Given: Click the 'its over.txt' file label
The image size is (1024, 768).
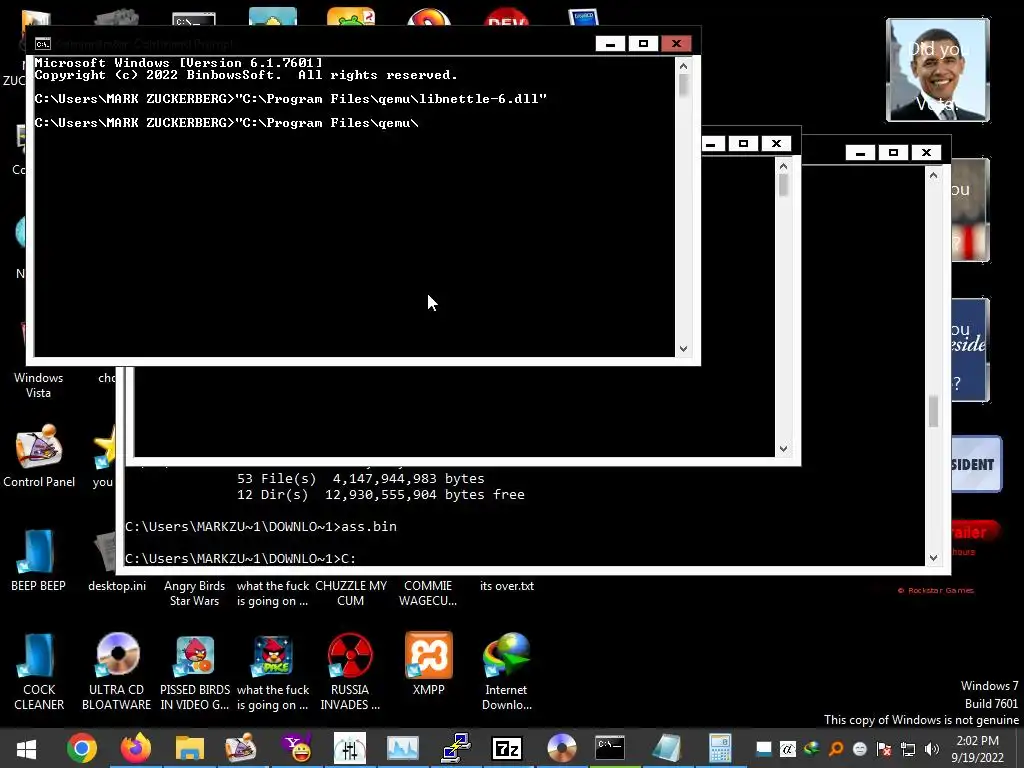Looking at the screenshot, I should tap(507, 586).
